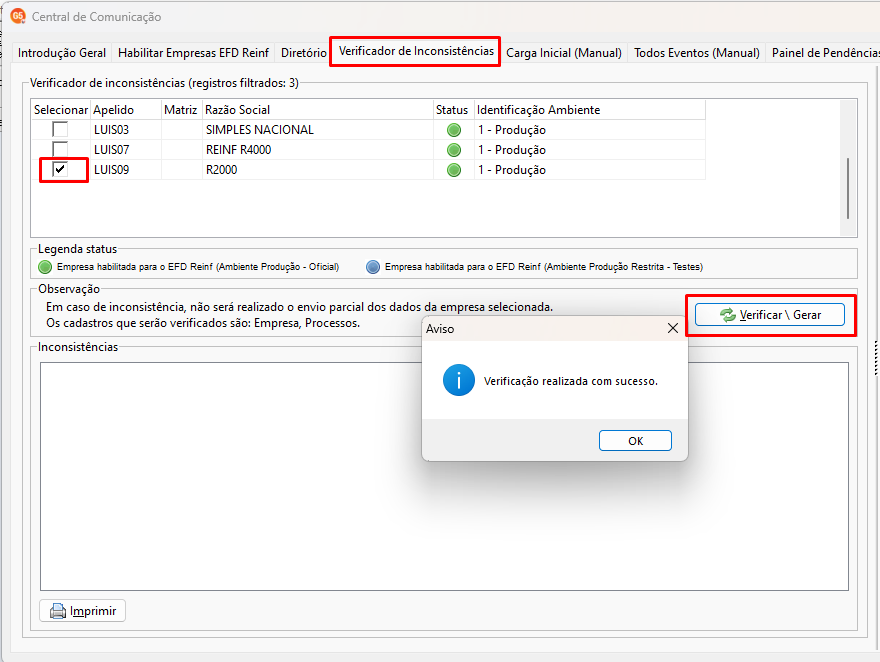Uncheck the LUIS09 Selecionar checkbox
The height and width of the screenshot is (662, 880).
60,169
